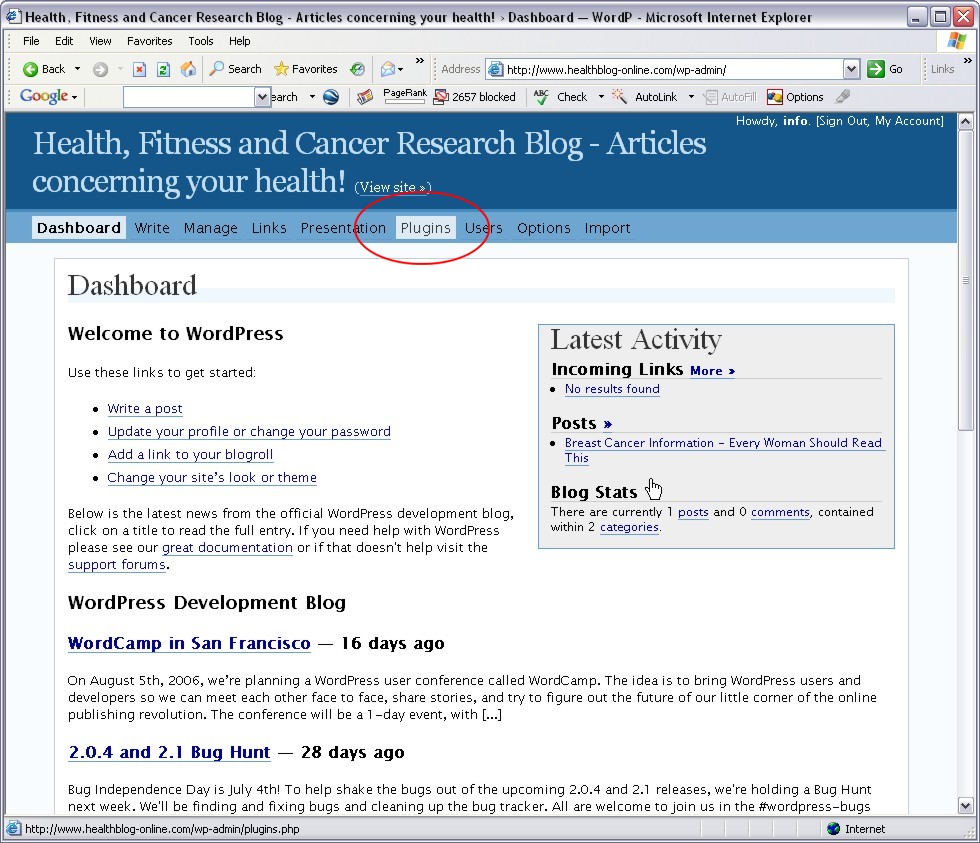Open the View menu

[100, 41]
